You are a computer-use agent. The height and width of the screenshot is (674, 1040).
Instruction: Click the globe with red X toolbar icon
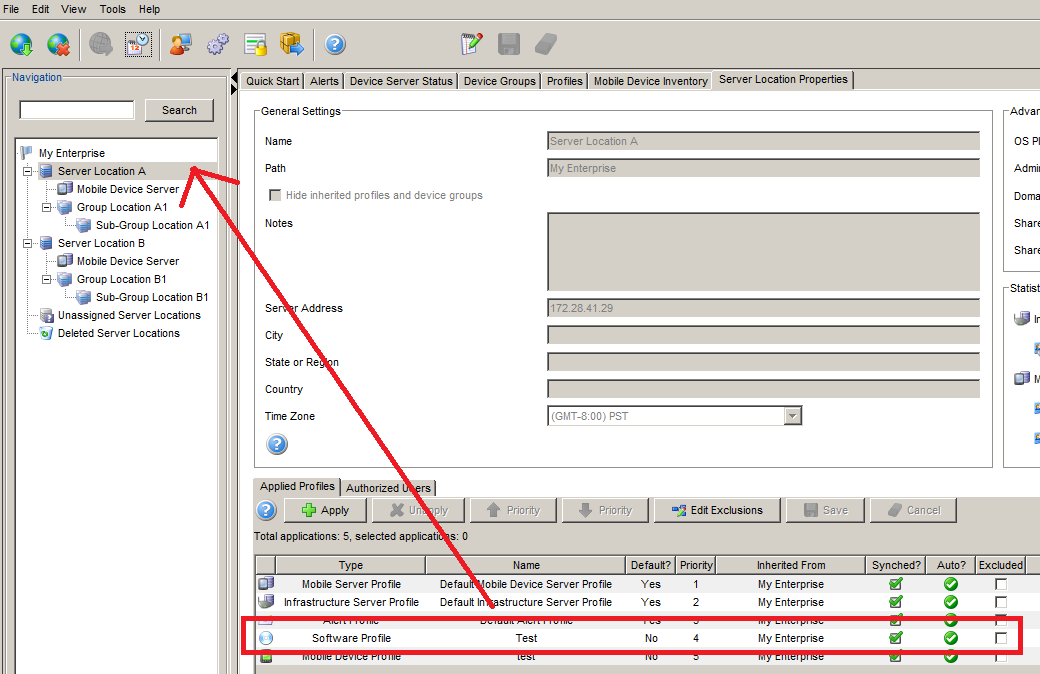pos(59,44)
